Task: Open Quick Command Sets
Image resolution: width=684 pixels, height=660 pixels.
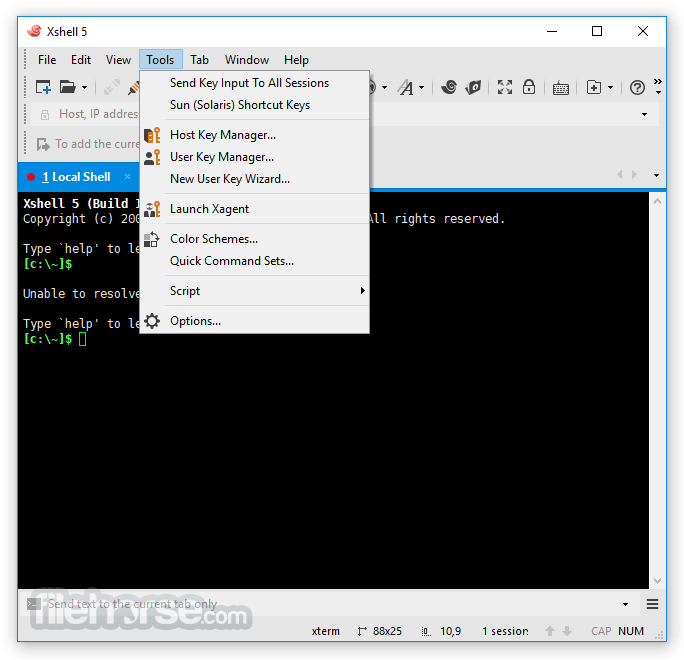Action: click(x=255, y=261)
